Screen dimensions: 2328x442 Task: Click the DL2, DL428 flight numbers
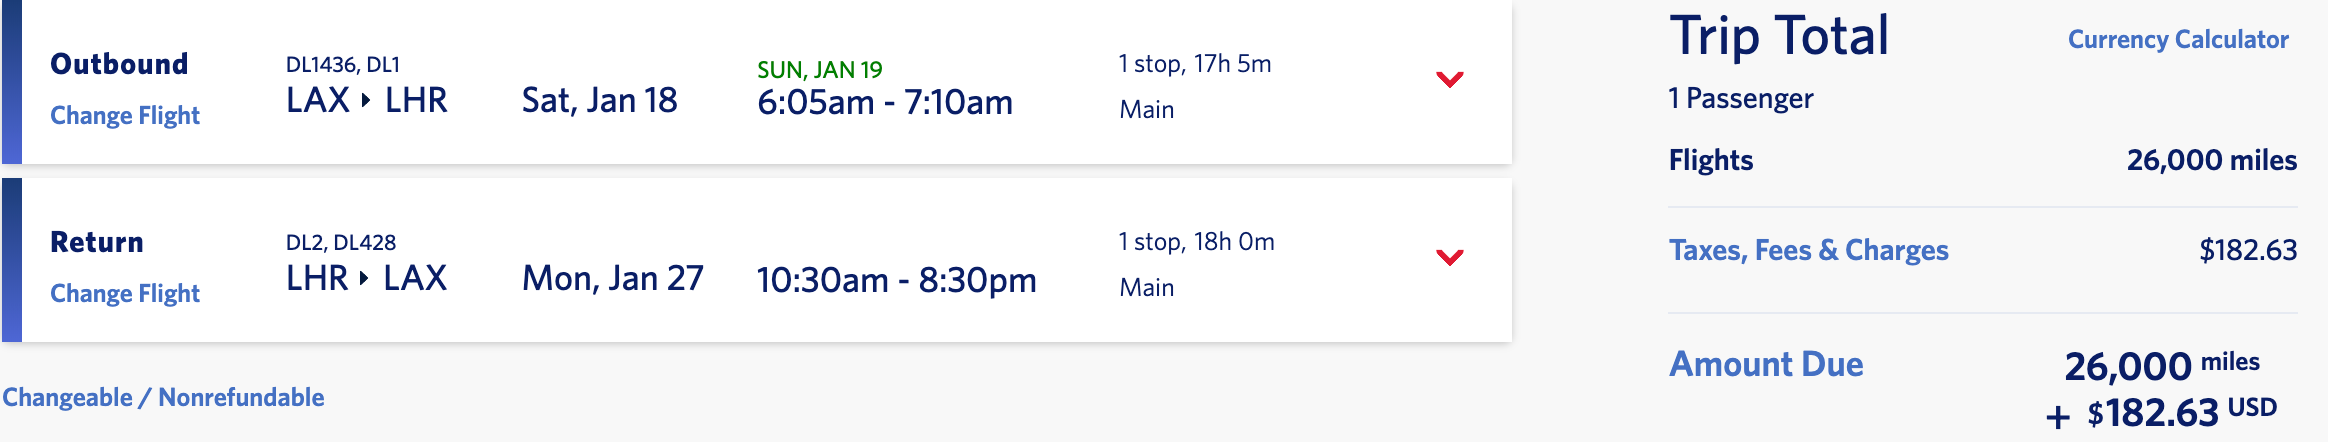341,243
